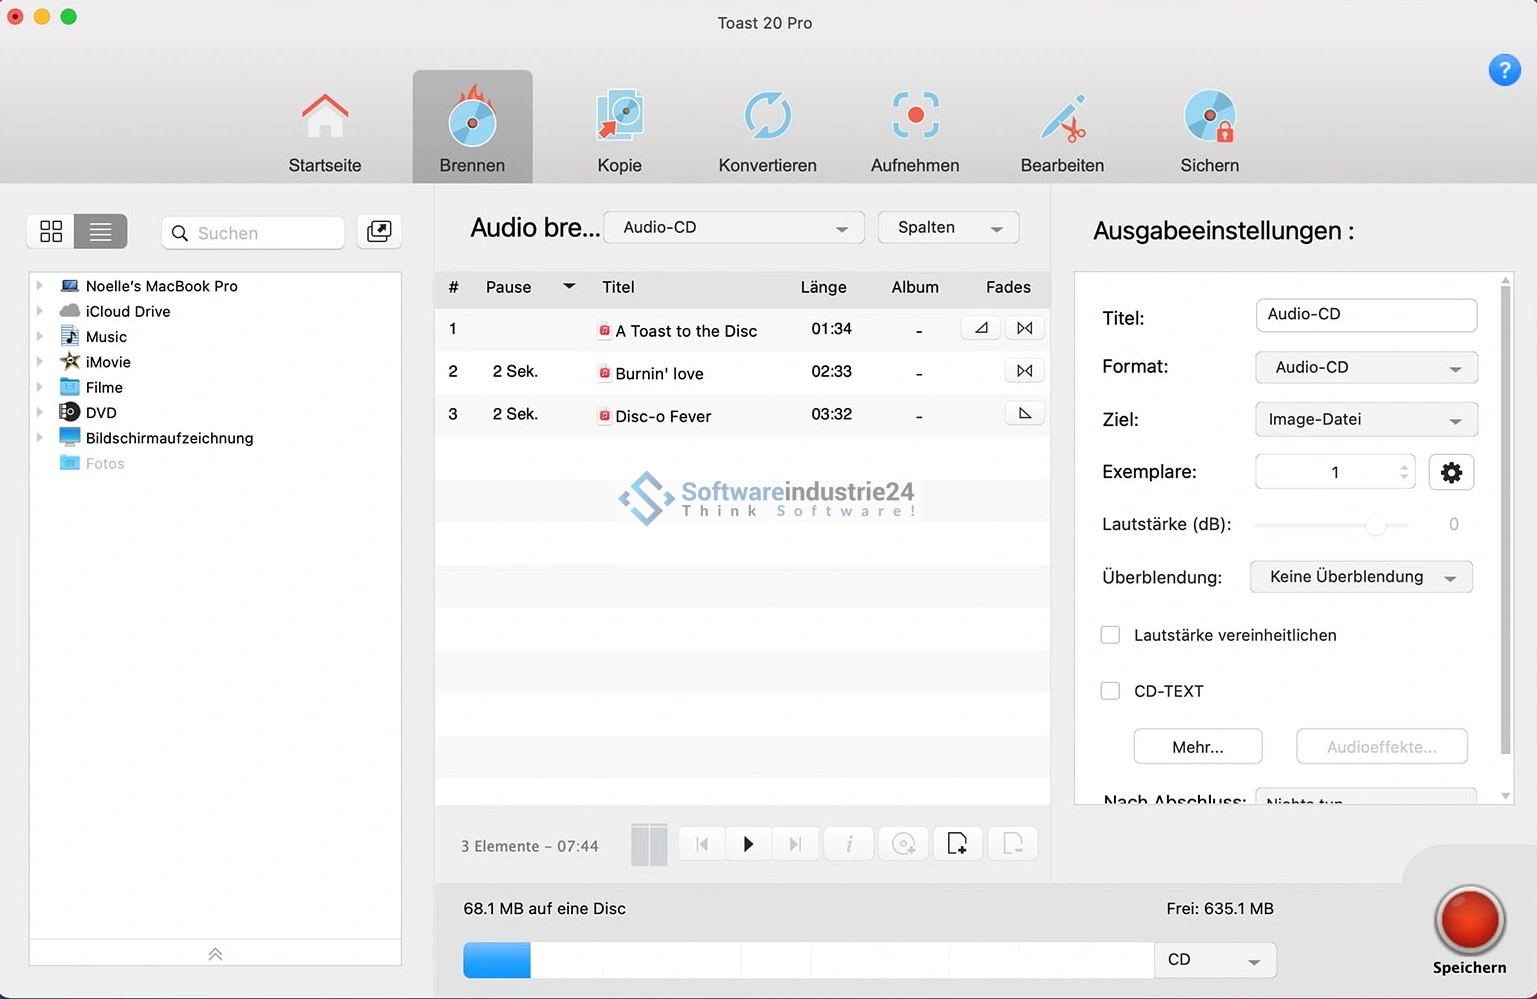This screenshot has width=1537, height=999.
Task: Tick the CD-TEXT checkbox
Action: (x=1110, y=691)
